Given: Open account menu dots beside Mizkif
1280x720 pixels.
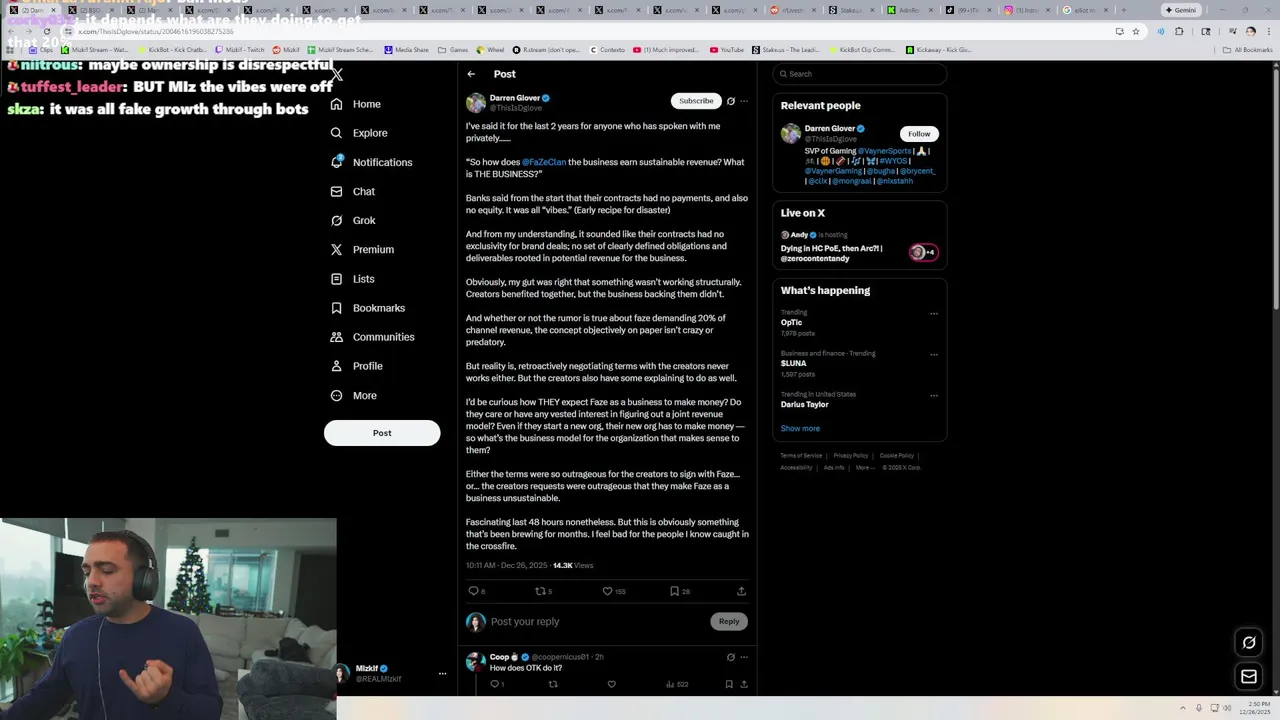Looking at the screenshot, I should pyautogui.click(x=442, y=674).
